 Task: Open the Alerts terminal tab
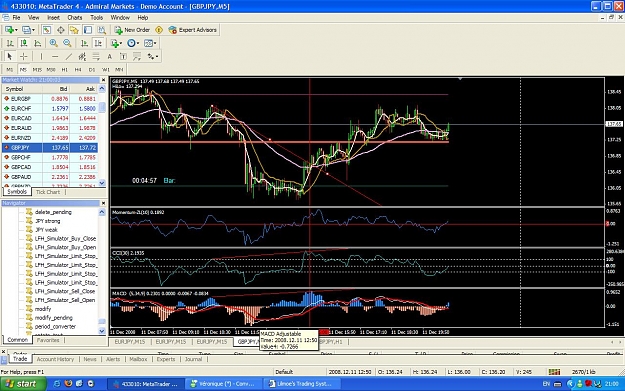coord(113,359)
